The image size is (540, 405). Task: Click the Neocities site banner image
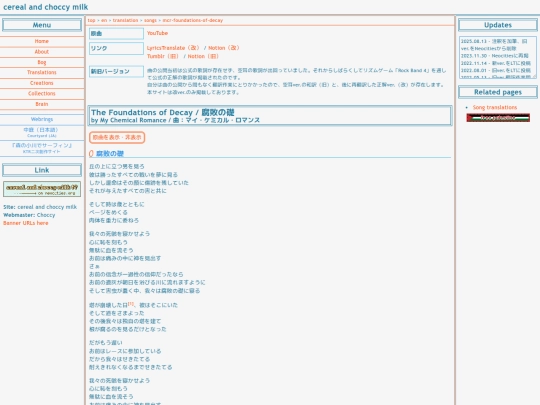tap(42, 189)
